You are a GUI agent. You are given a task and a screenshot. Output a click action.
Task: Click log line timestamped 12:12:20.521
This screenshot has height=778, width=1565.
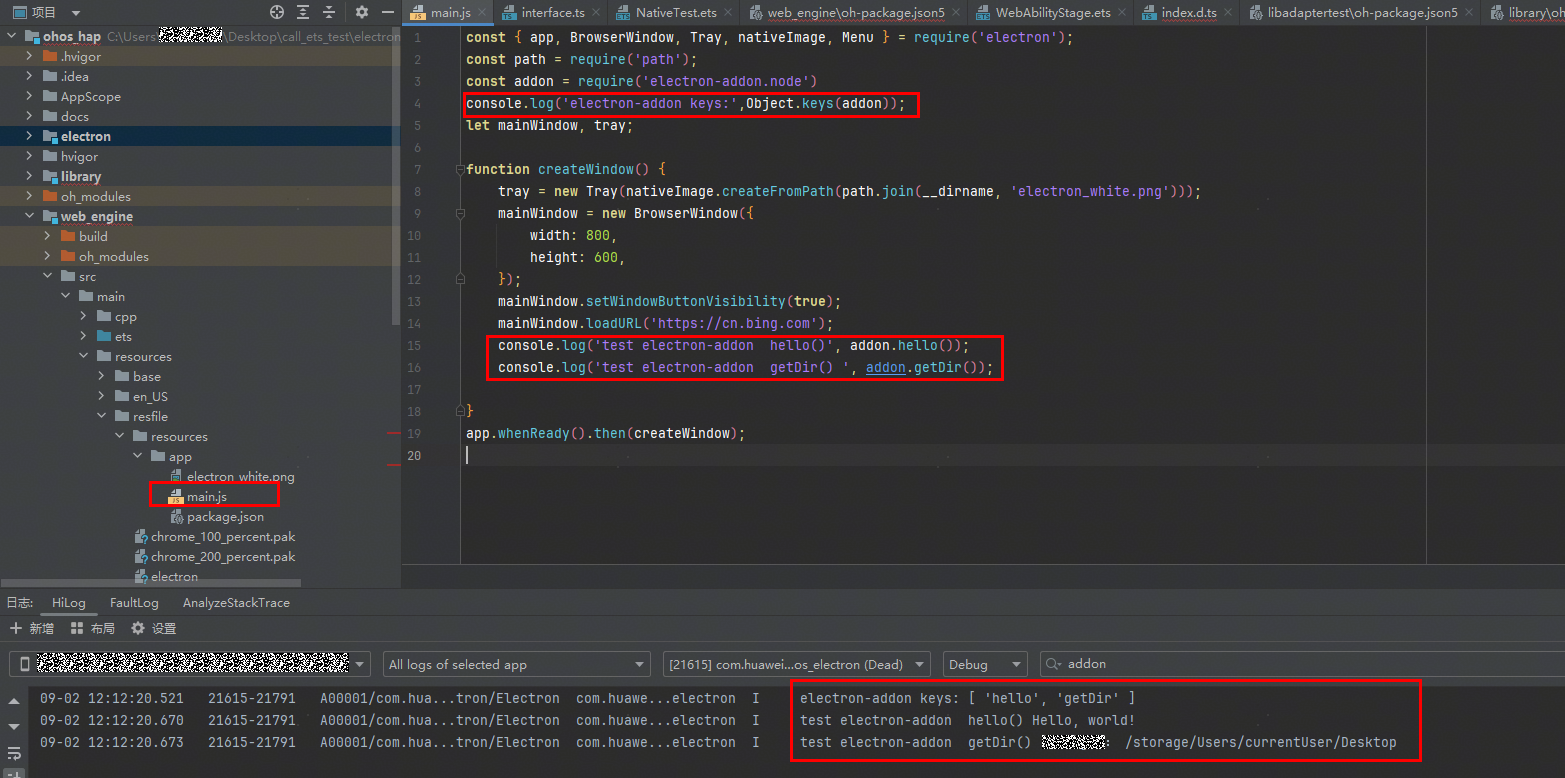(x=587, y=698)
